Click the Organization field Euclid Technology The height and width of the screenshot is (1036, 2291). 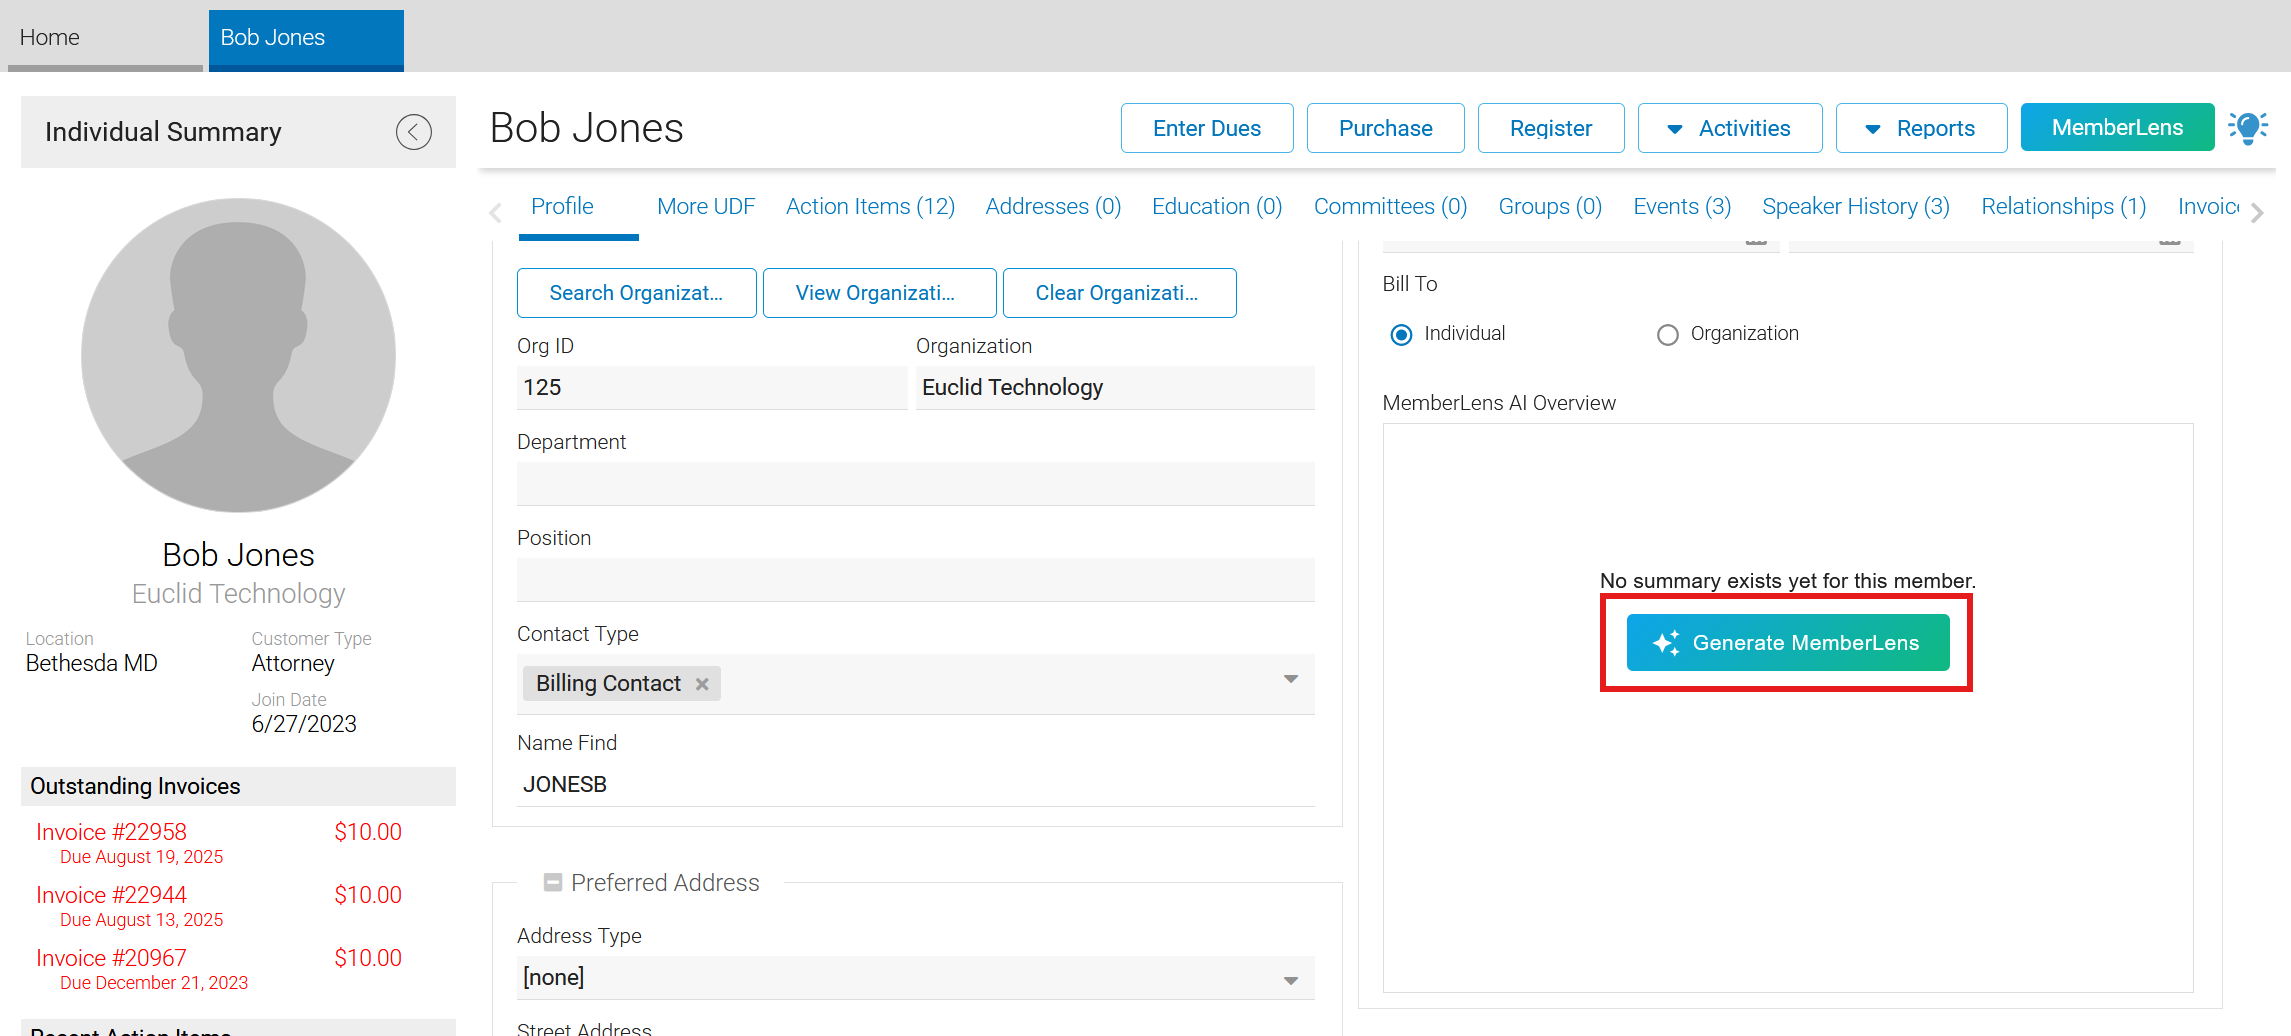[x=1115, y=388]
